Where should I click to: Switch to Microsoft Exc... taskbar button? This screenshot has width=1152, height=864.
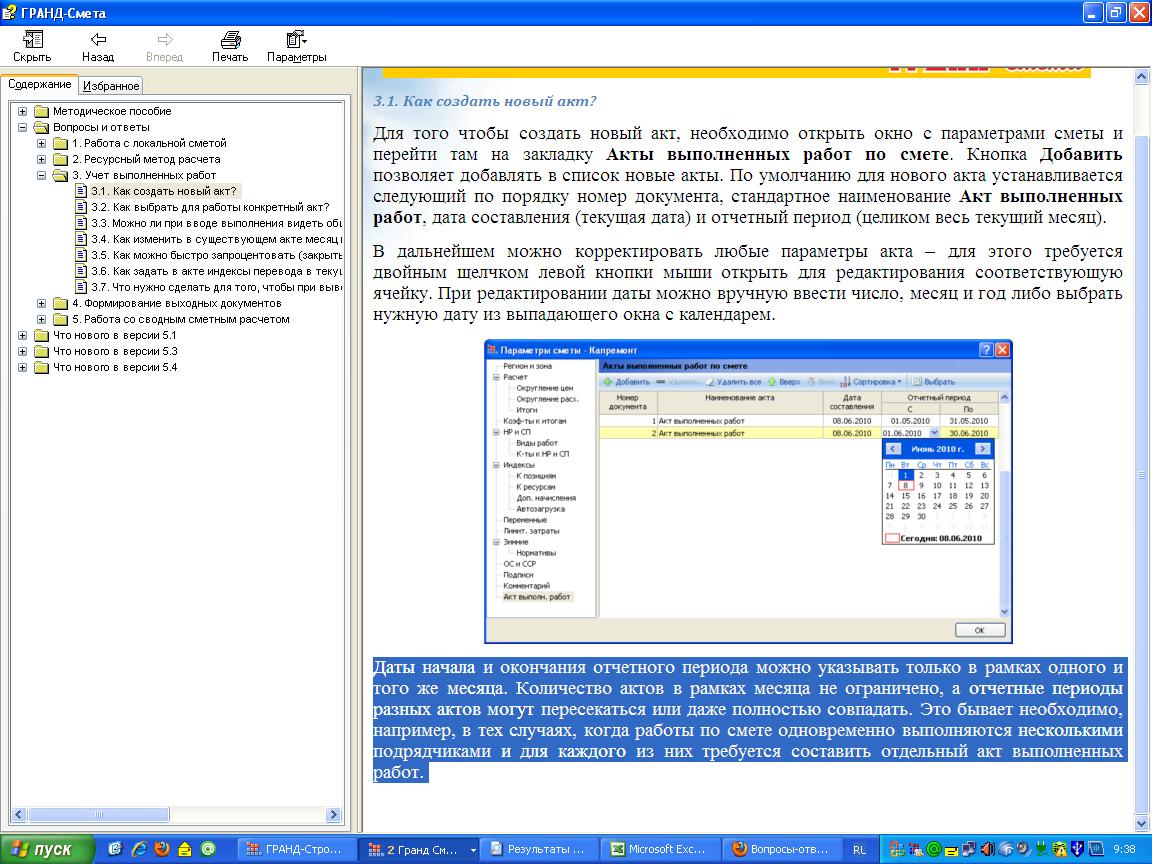tap(662, 849)
